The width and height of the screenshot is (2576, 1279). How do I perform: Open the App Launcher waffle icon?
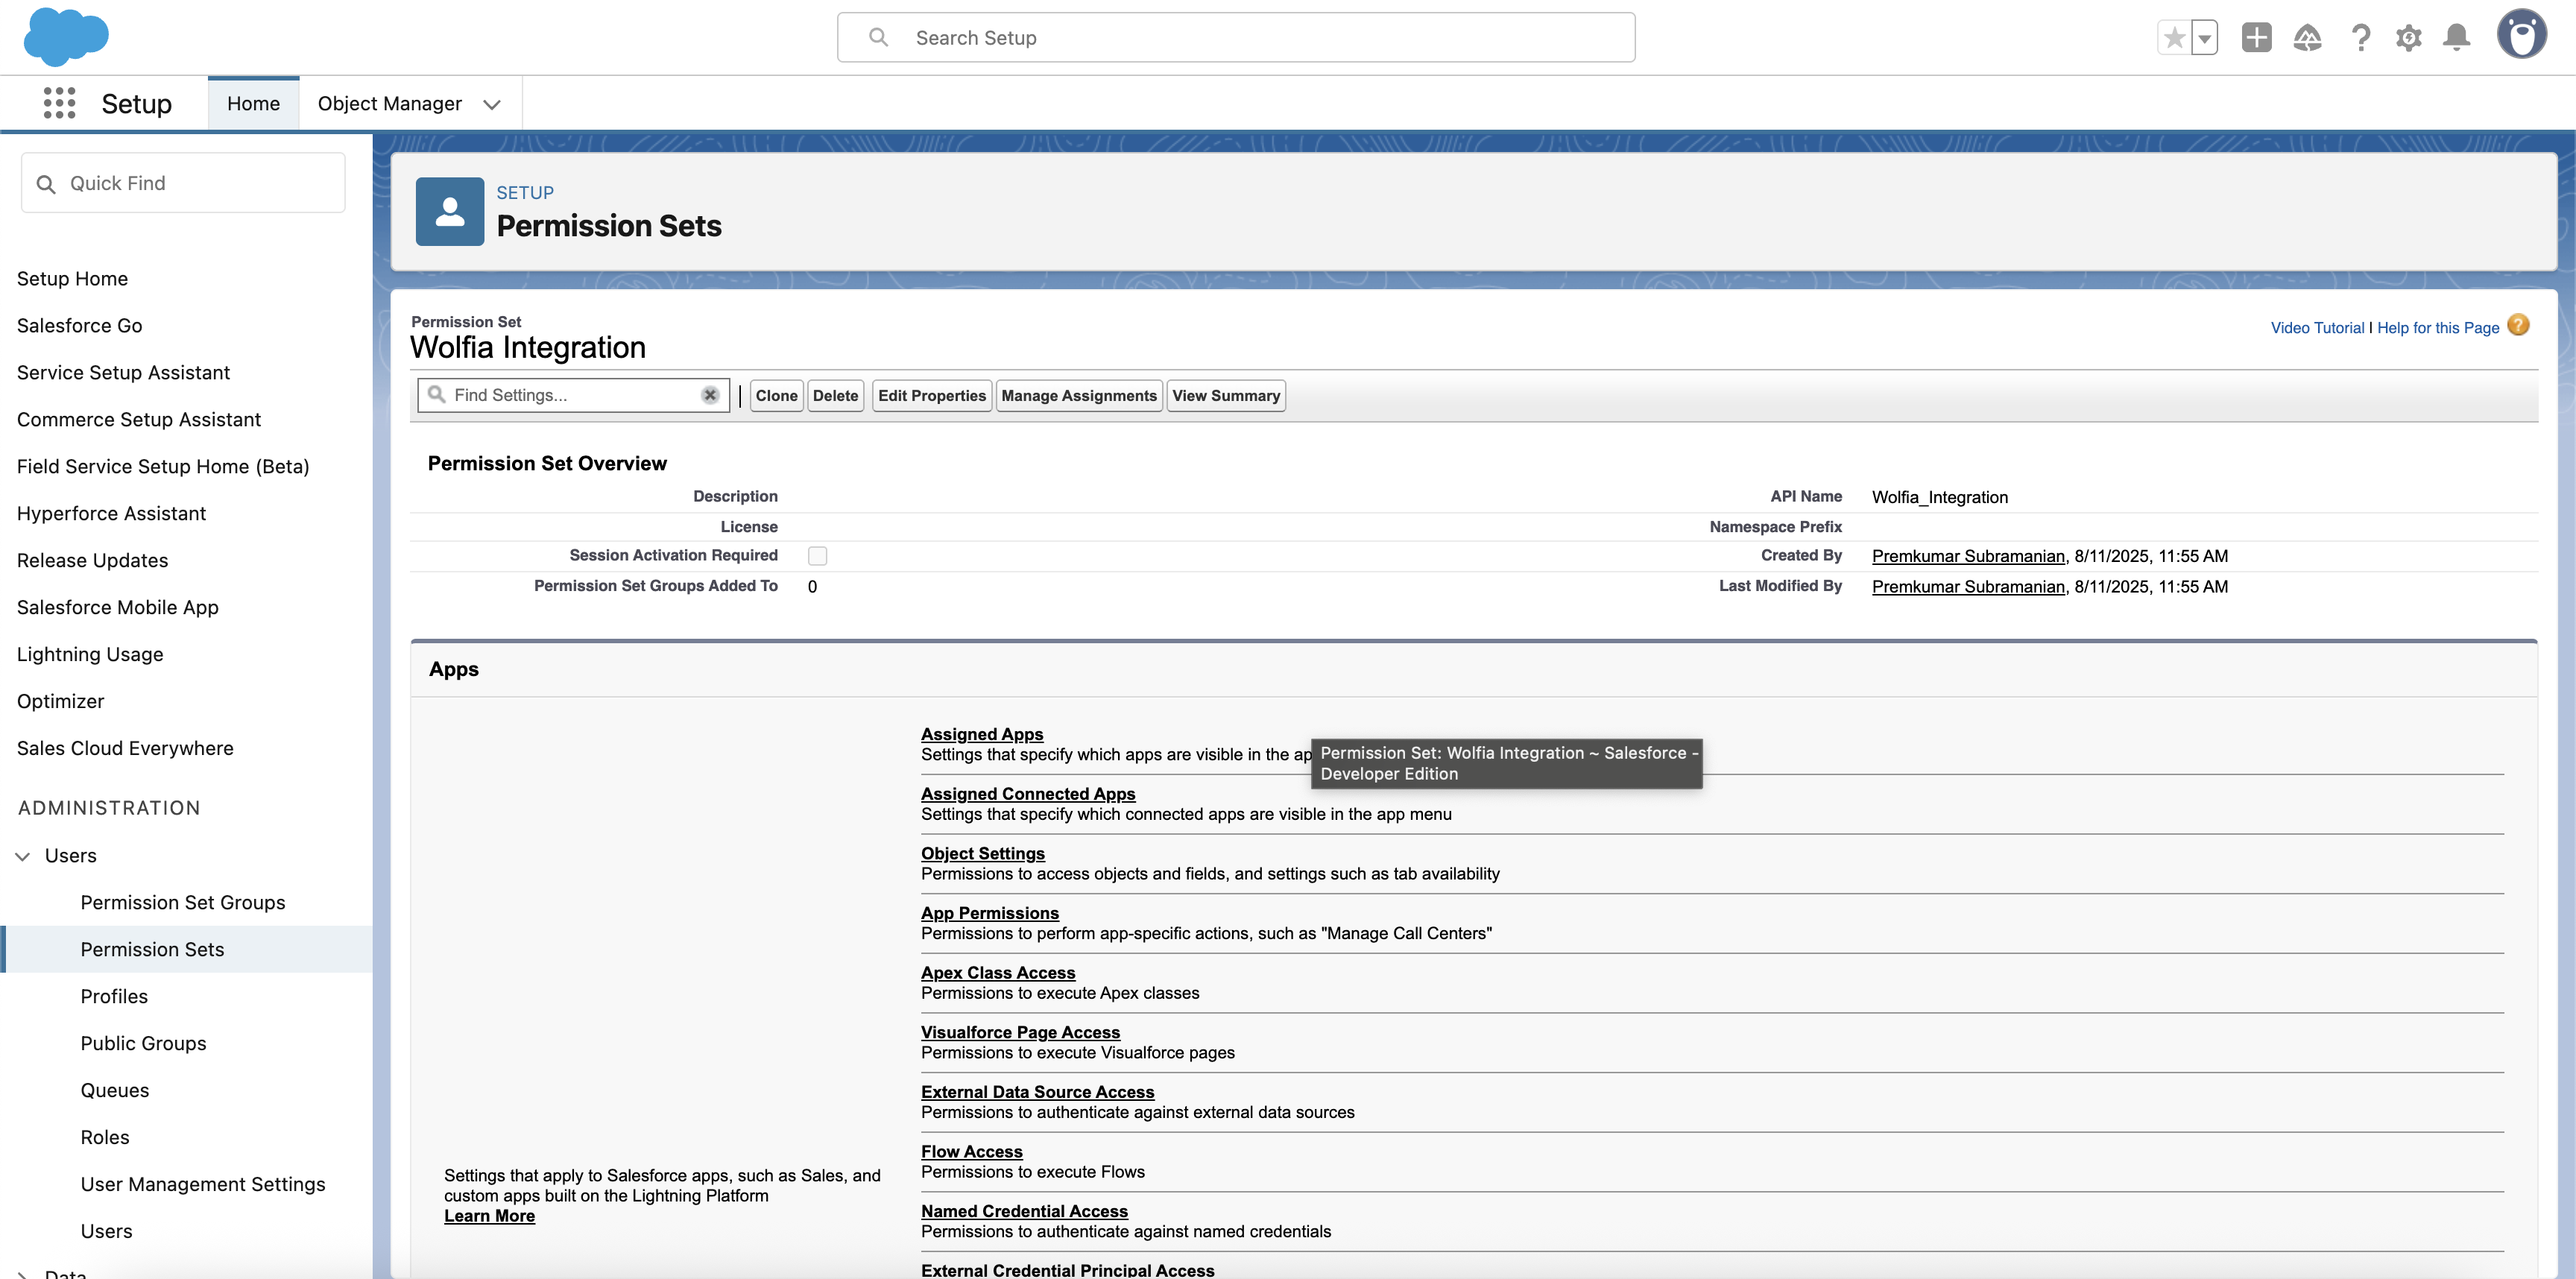point(59,103)
